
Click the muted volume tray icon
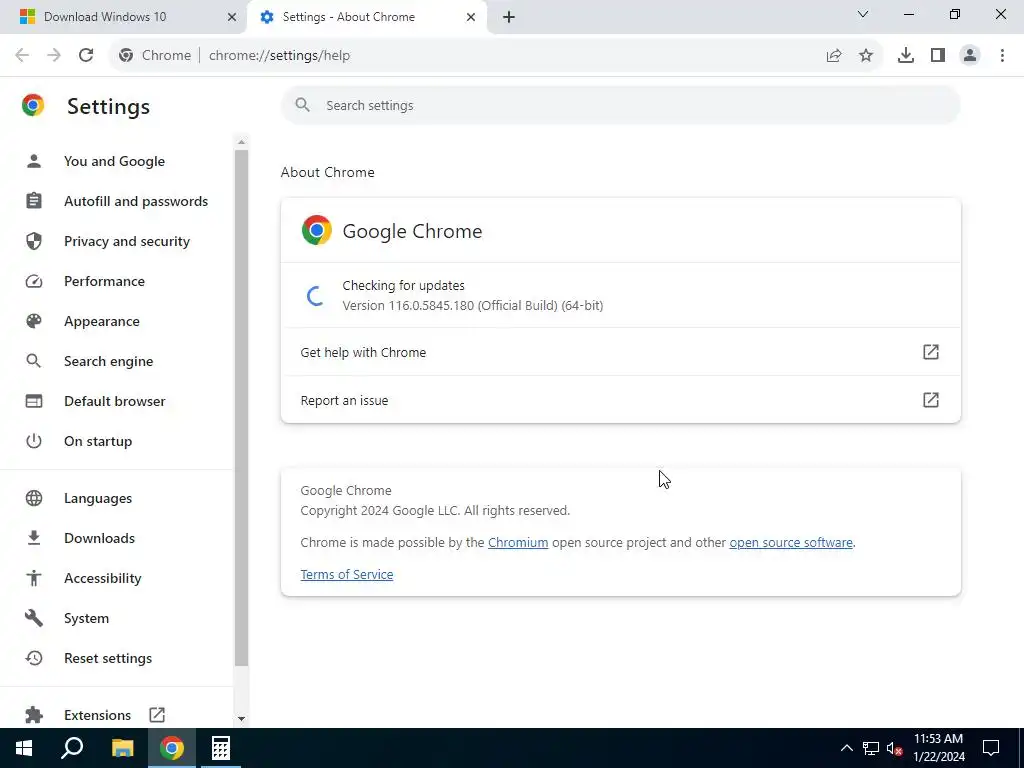[894, 748]
